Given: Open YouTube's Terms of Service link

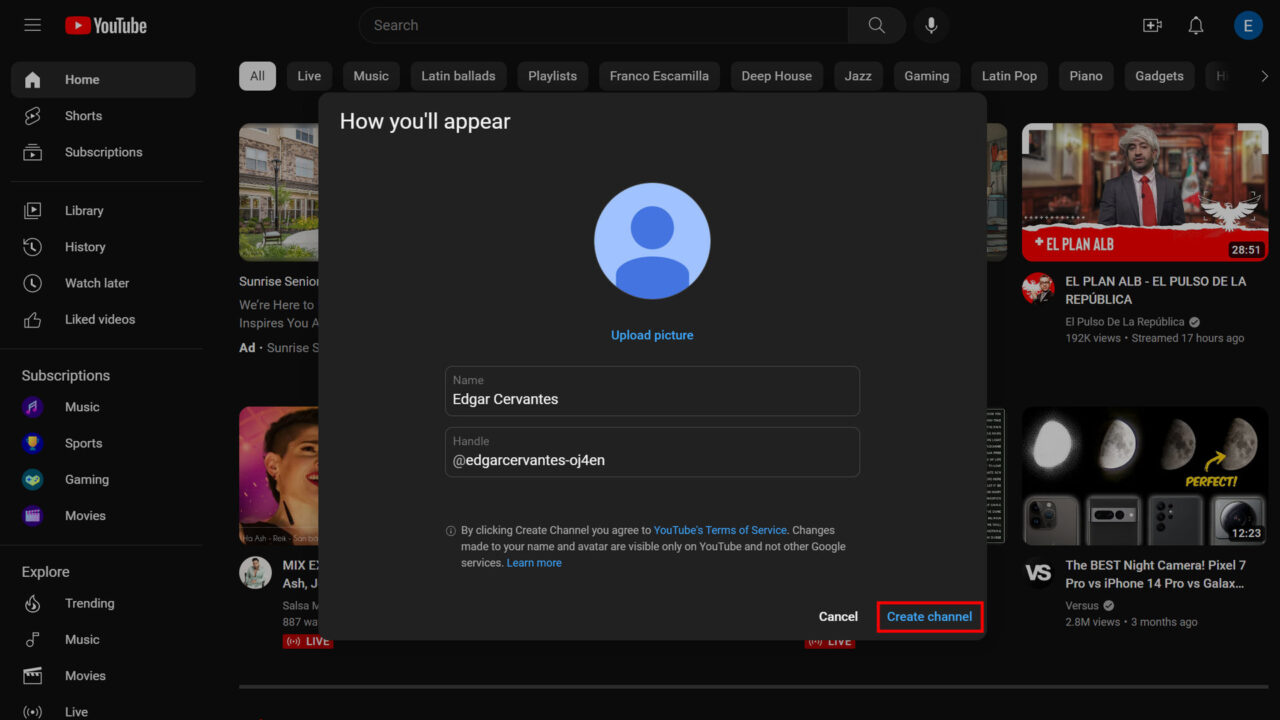Looking at the screenshot, I should [720, 530].
